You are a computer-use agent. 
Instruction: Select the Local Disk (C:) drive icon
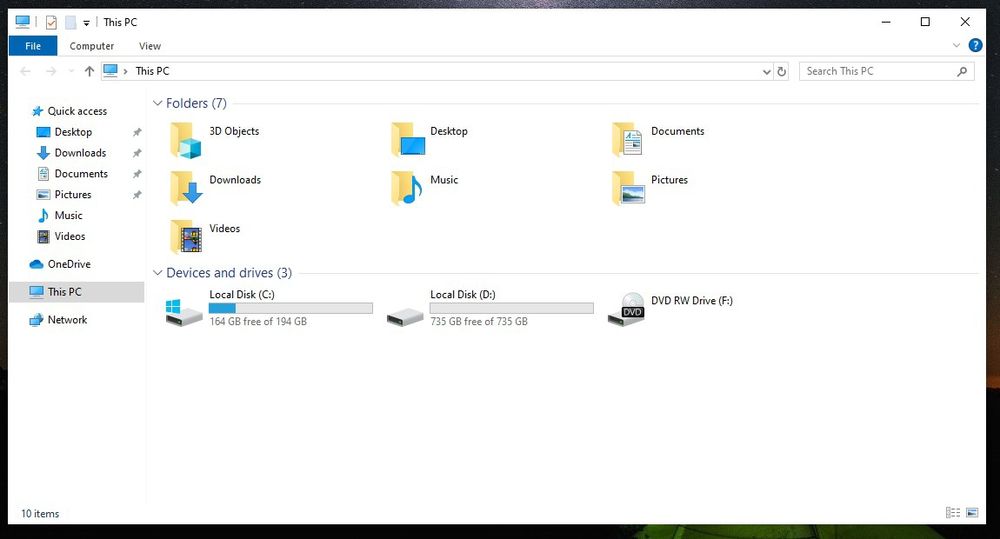coord(184,313)
